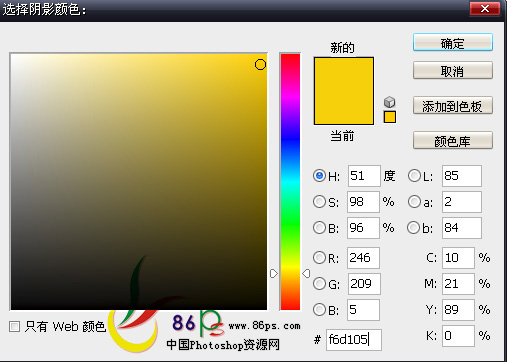Click the blue field showing 5
Viewport: 507px width, 362px height.
click(363, 310)
